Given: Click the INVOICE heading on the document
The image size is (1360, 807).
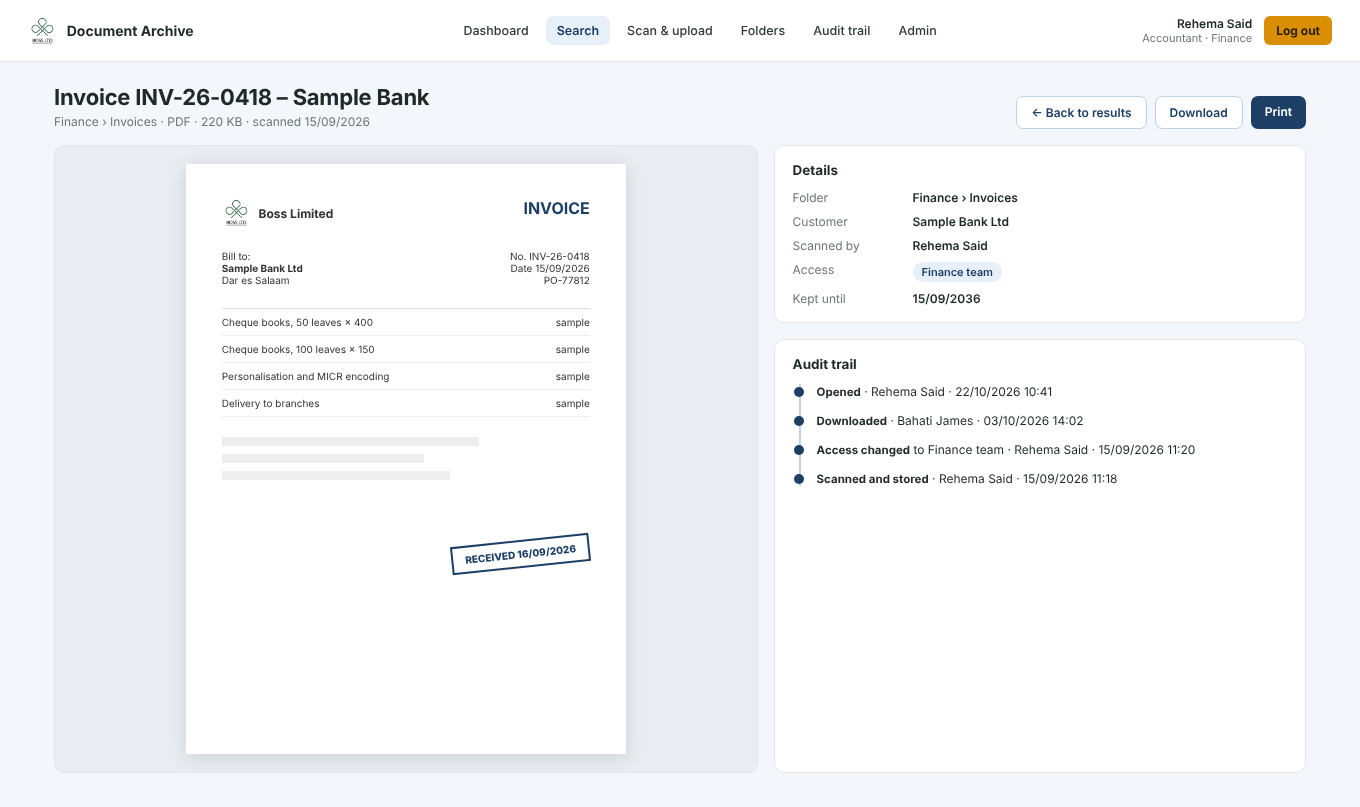Looking at the screenshot, I should (x=557, y=209).
